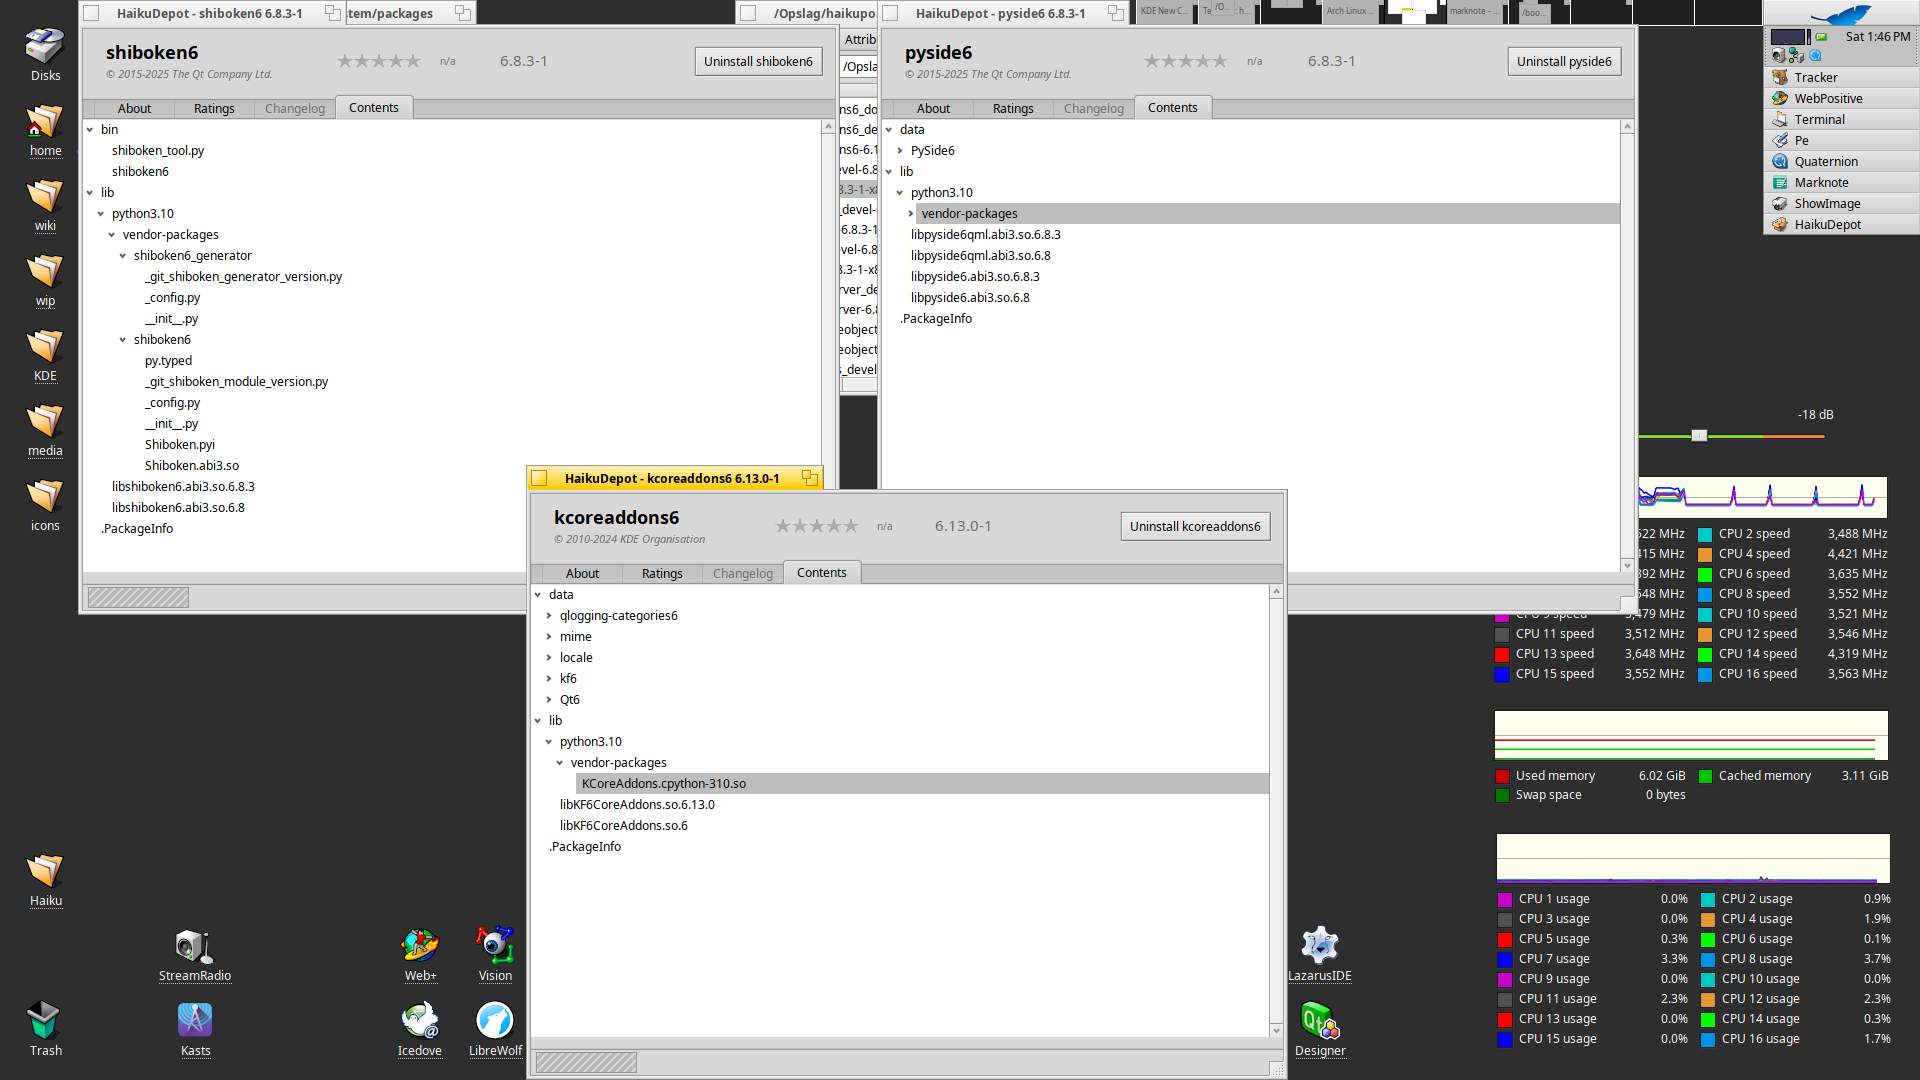Select Contents tab in kcoreaddons6 window
This screenshot has width=1920, height=1080.
click(x=822, y=572)
